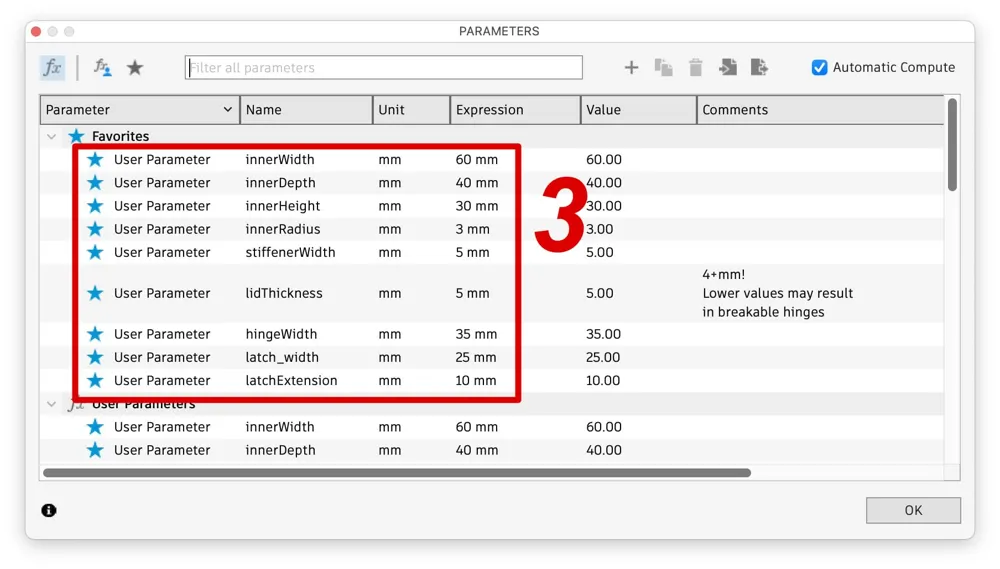Click User Parameter label in the innerRadius row
This screenshot has width=1000, height=569.
tap(162, 229)
